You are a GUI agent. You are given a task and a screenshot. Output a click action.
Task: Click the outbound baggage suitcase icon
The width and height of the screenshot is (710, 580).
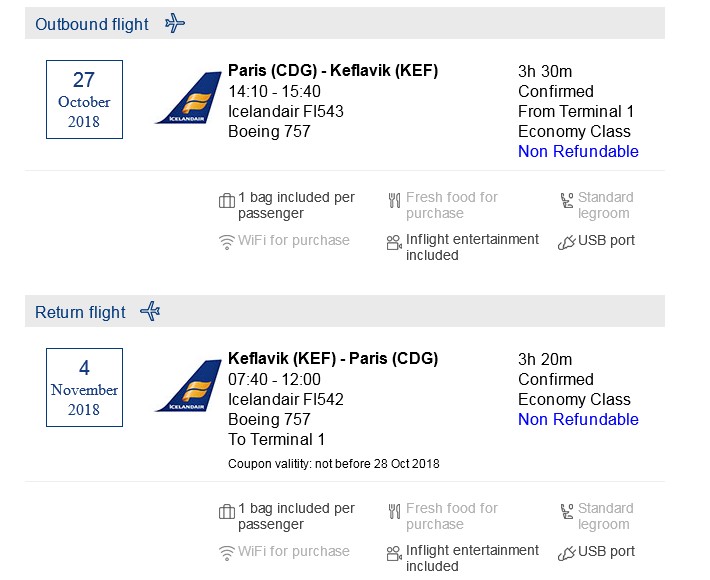226,200
